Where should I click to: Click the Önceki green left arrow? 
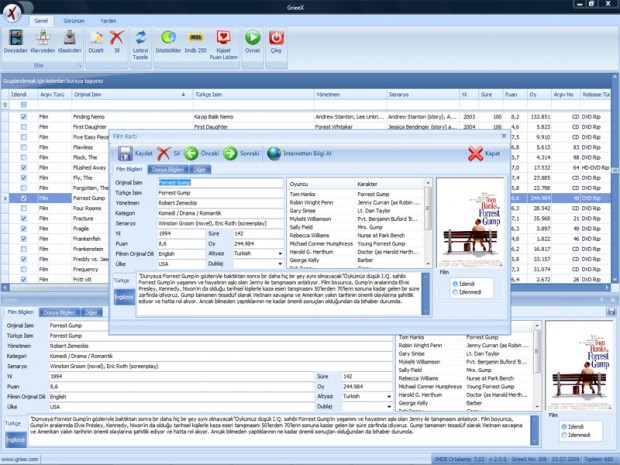191,153
